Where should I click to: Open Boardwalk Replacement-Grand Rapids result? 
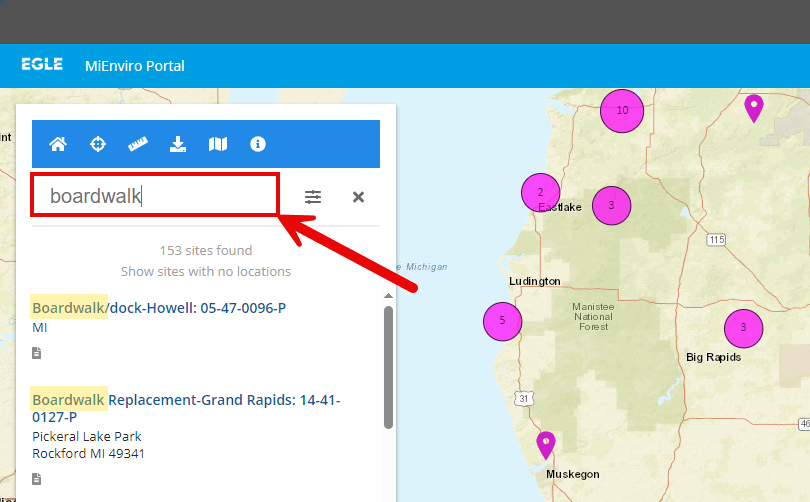(x=186, y=408)
